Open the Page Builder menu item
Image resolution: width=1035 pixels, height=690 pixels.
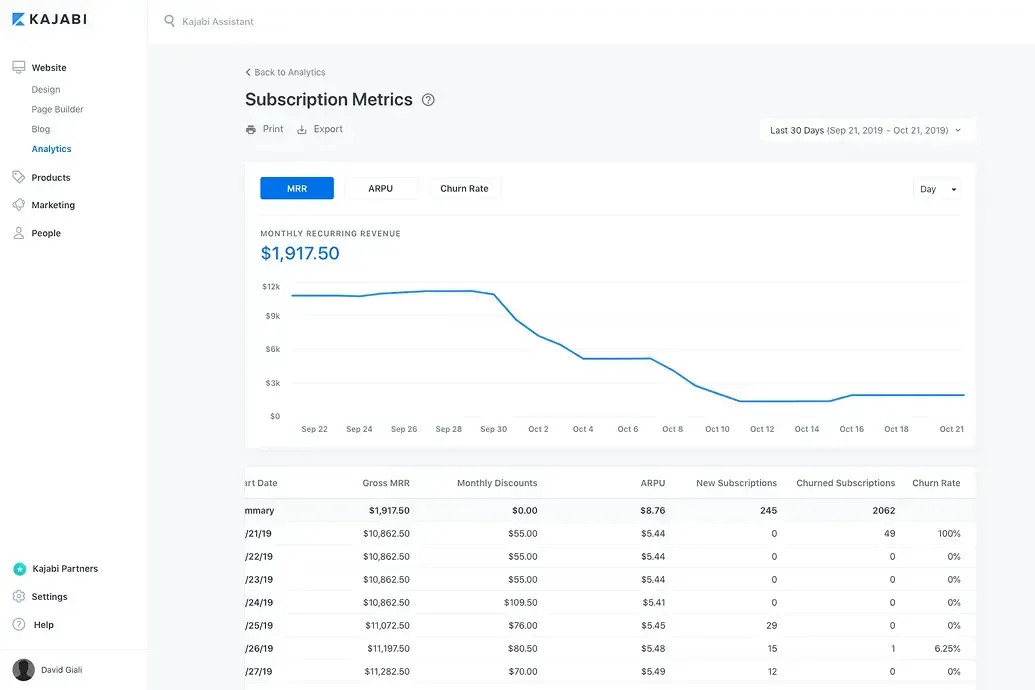point(57,110)
